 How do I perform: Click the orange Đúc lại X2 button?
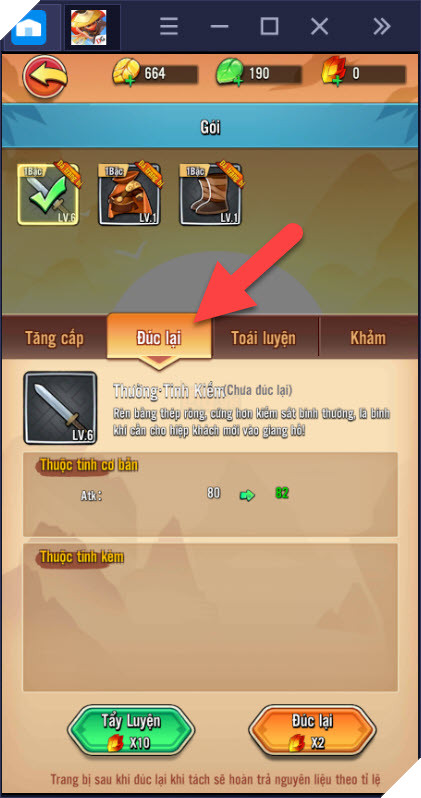[x=312, y=731]
